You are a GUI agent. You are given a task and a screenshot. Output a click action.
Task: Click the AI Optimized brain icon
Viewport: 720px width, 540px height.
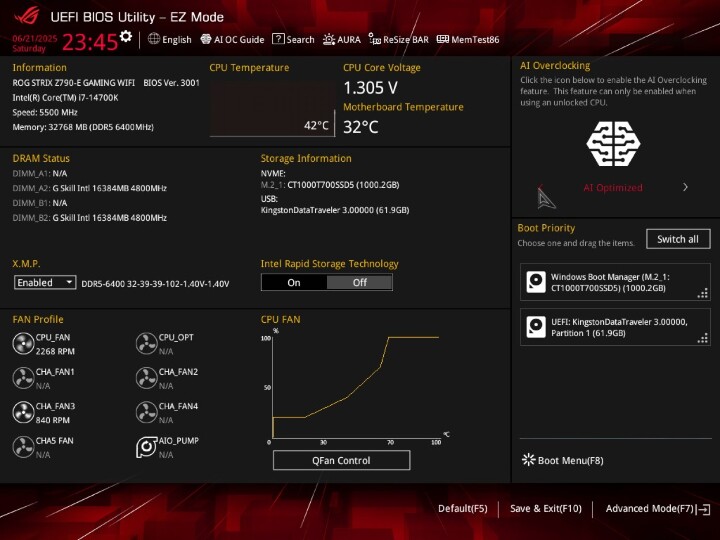click(613, 144)
